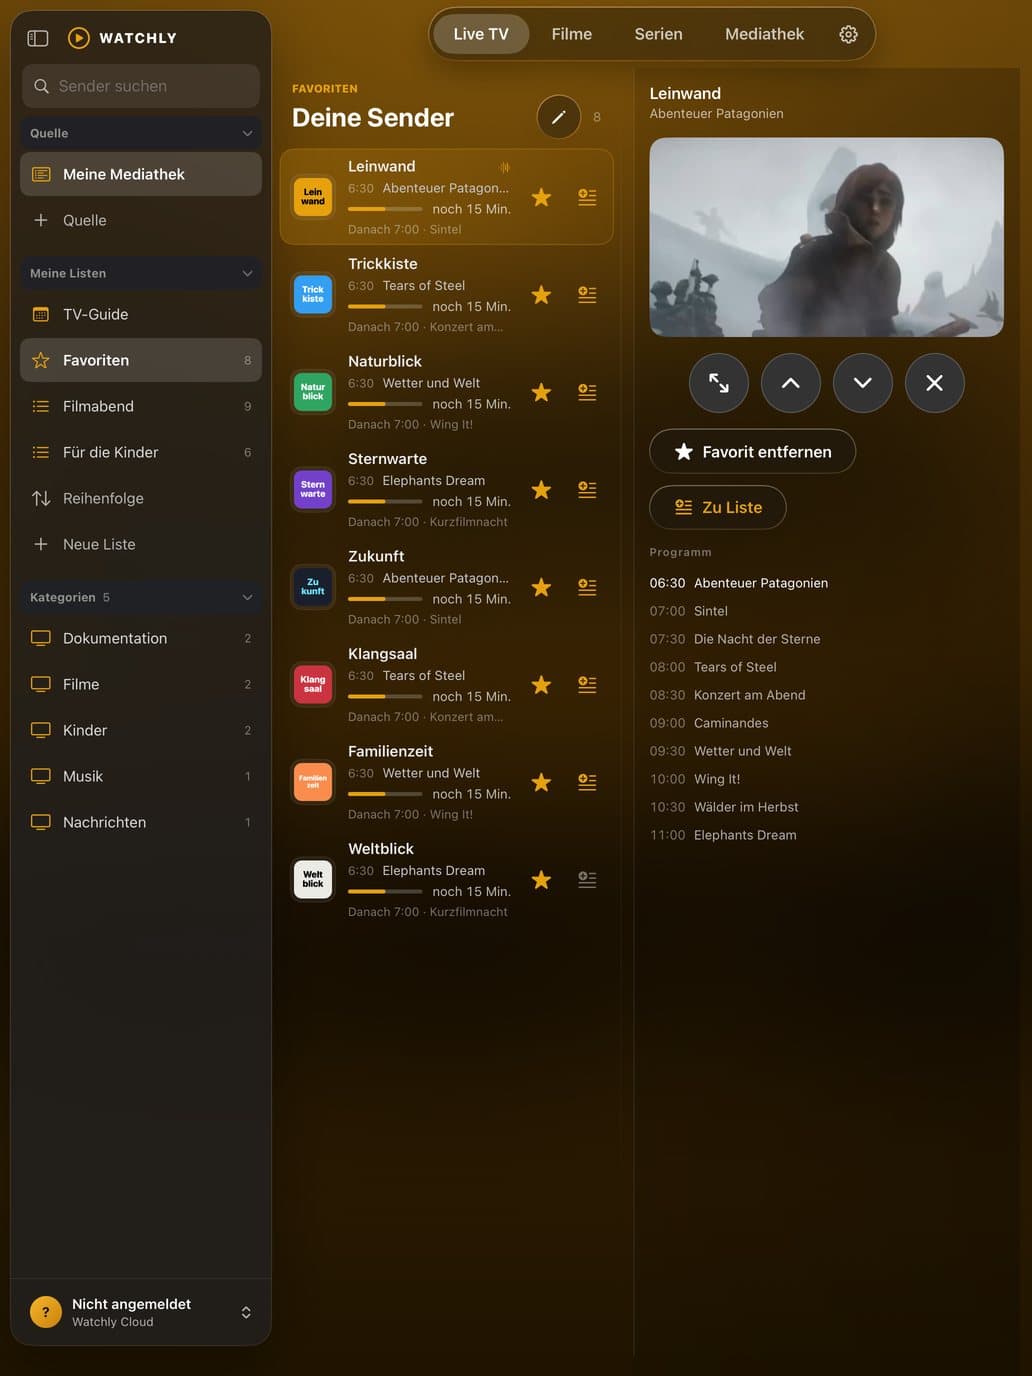Toggle the favorite star for Familienzeit
Screen dimensions: 1032x1376
point(541,782)
